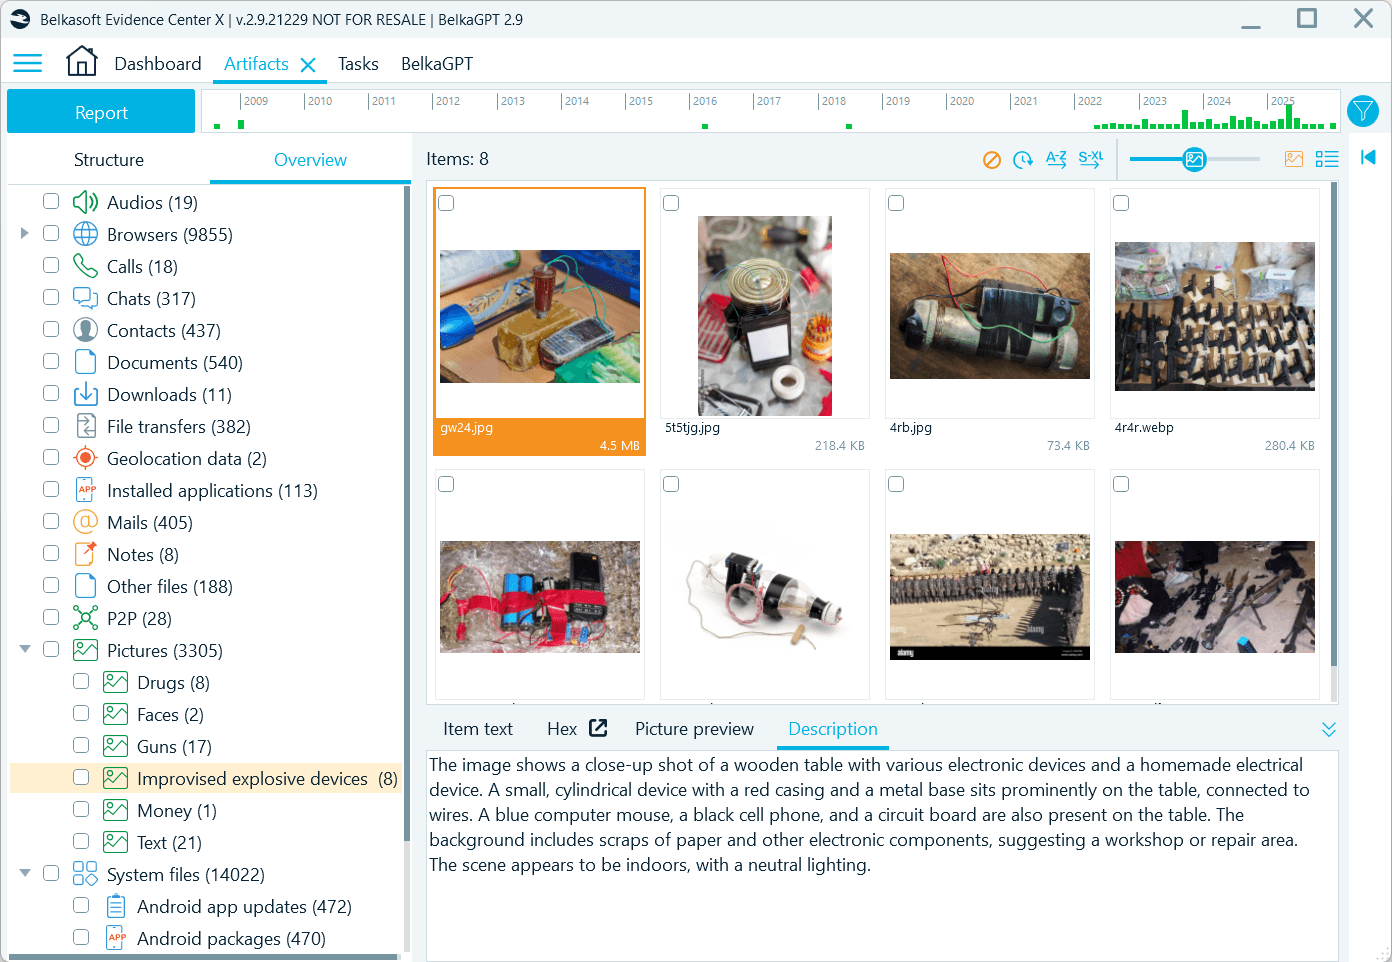Switch to list view icon

(1327, 158)
